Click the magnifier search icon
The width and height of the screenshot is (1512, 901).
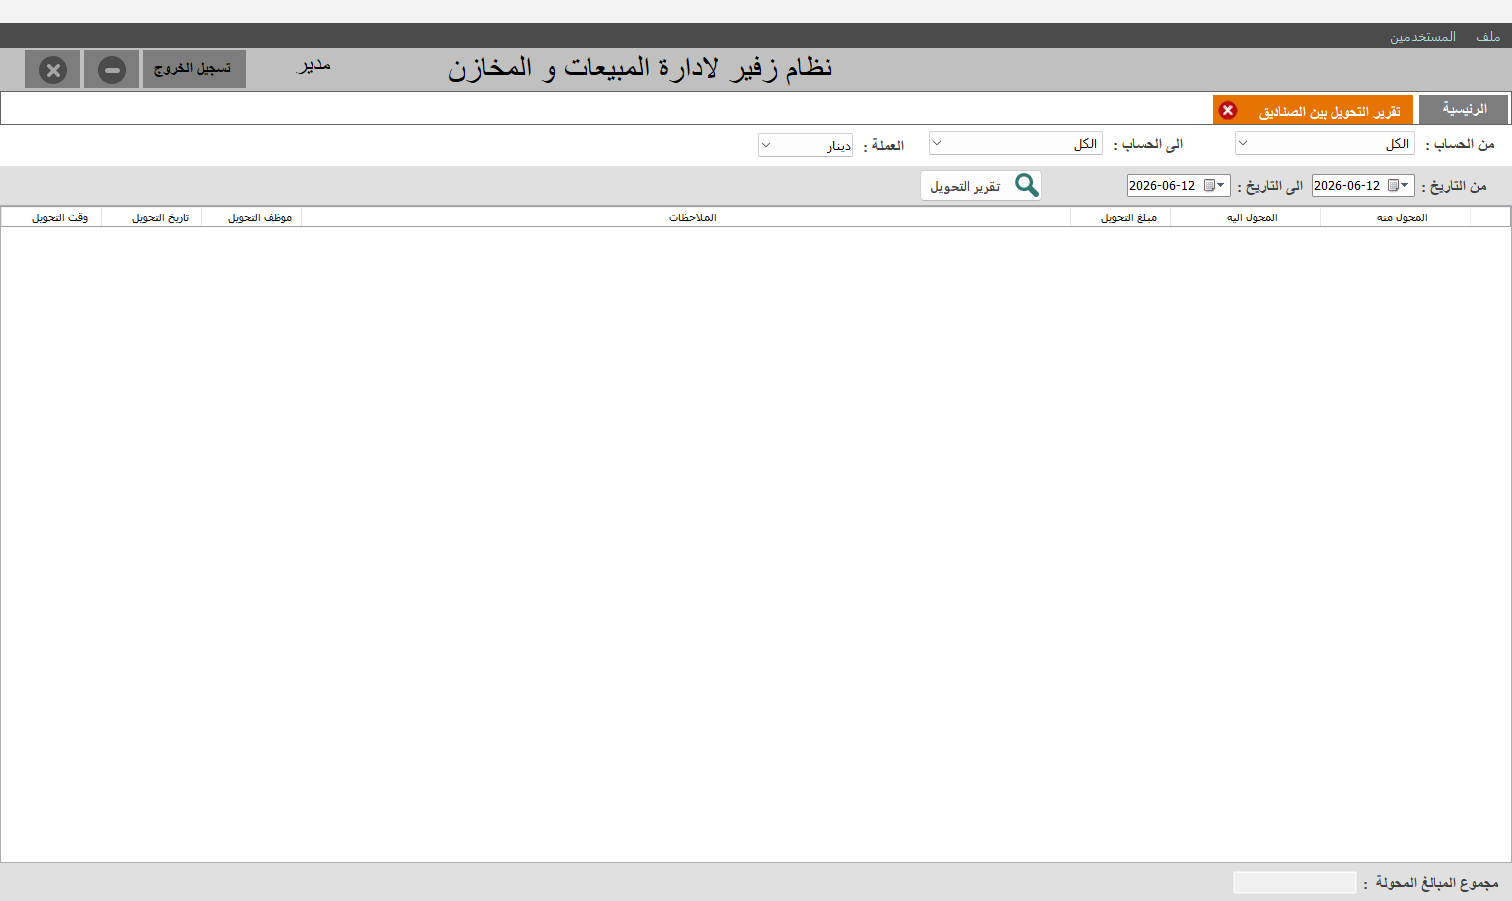[x=1026, y=185]
